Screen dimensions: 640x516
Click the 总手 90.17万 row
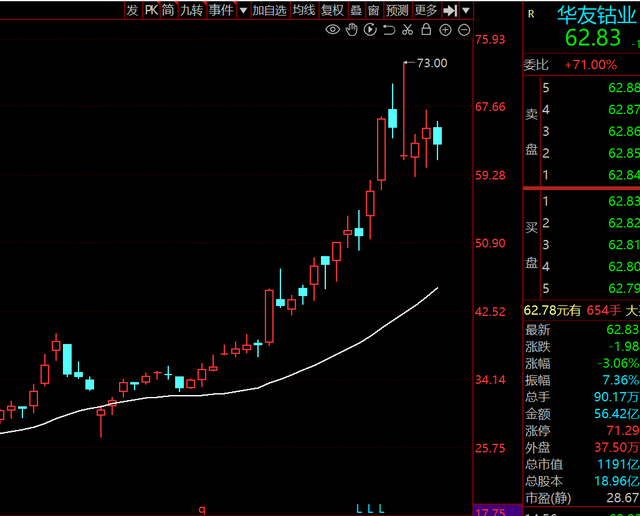582,397
